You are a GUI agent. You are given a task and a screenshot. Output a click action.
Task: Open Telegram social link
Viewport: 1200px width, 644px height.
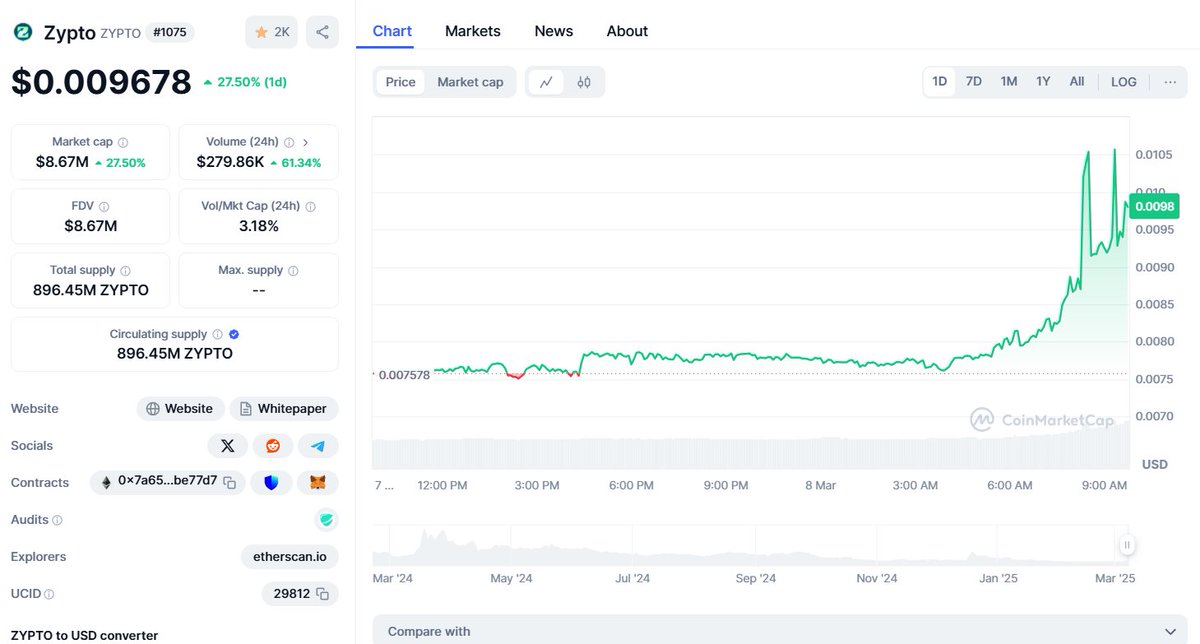[318, 446]
